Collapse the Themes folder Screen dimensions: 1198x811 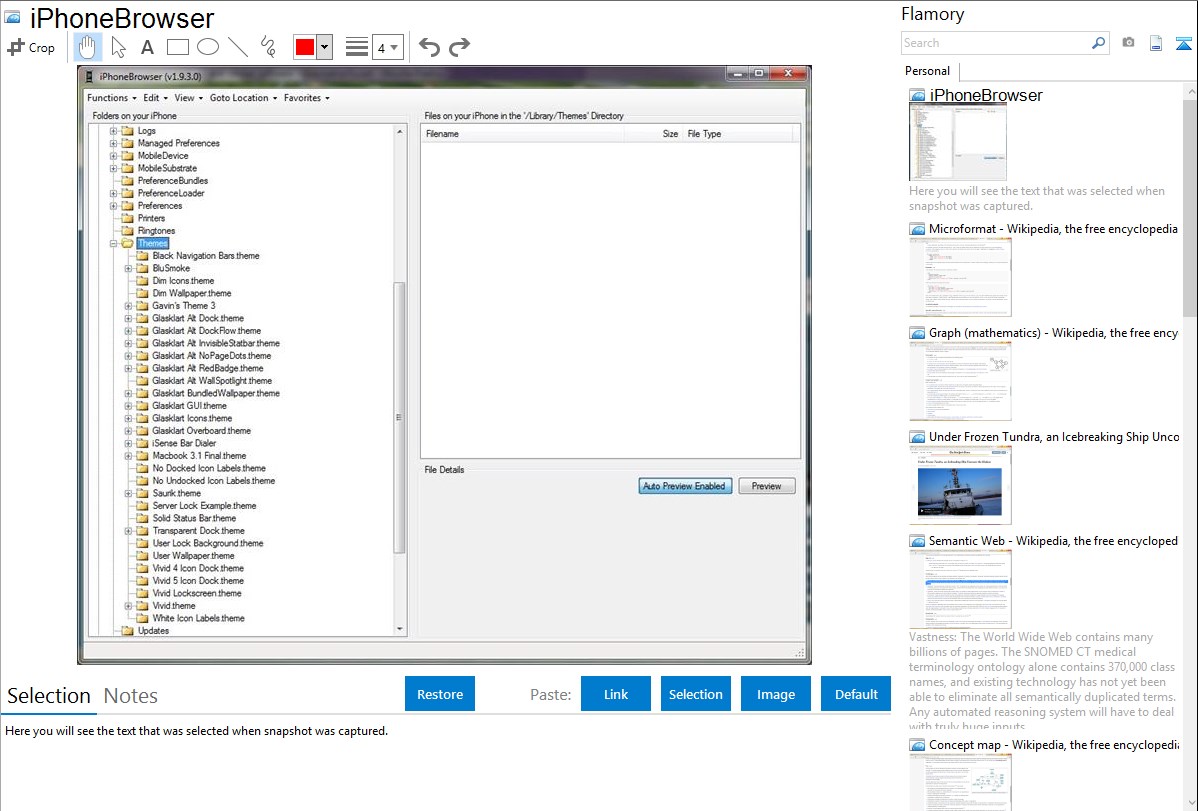(113, 244)
